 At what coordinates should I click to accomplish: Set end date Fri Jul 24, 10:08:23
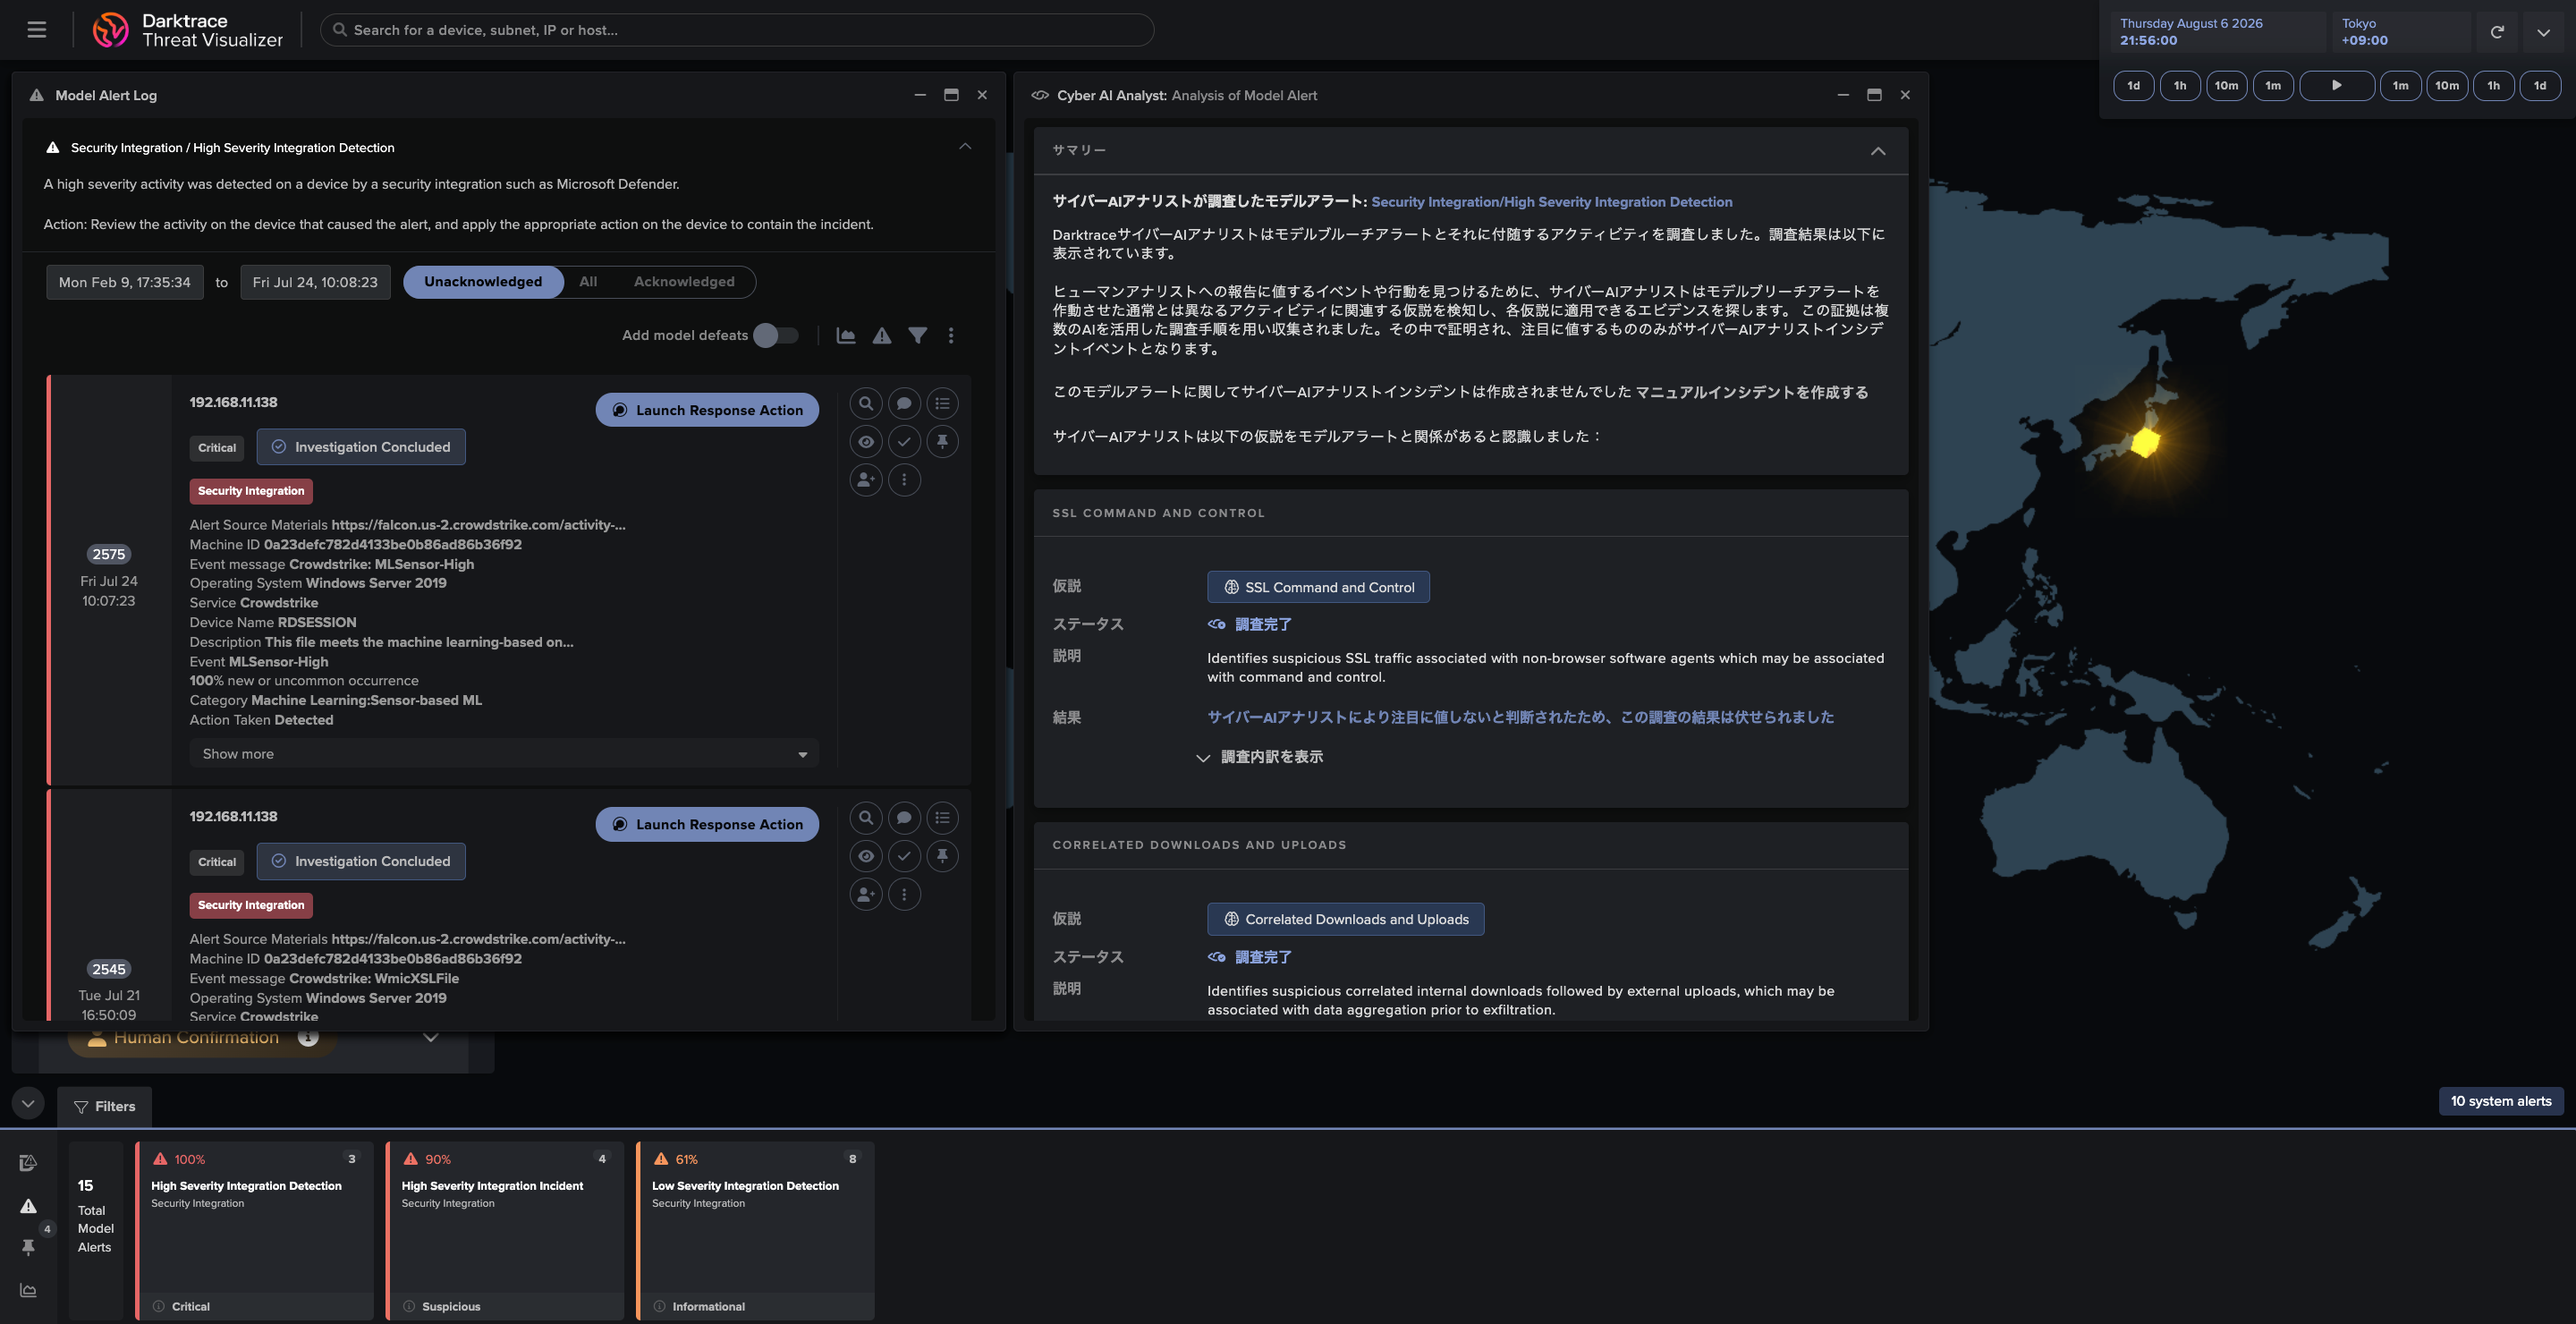coord(315,283)
